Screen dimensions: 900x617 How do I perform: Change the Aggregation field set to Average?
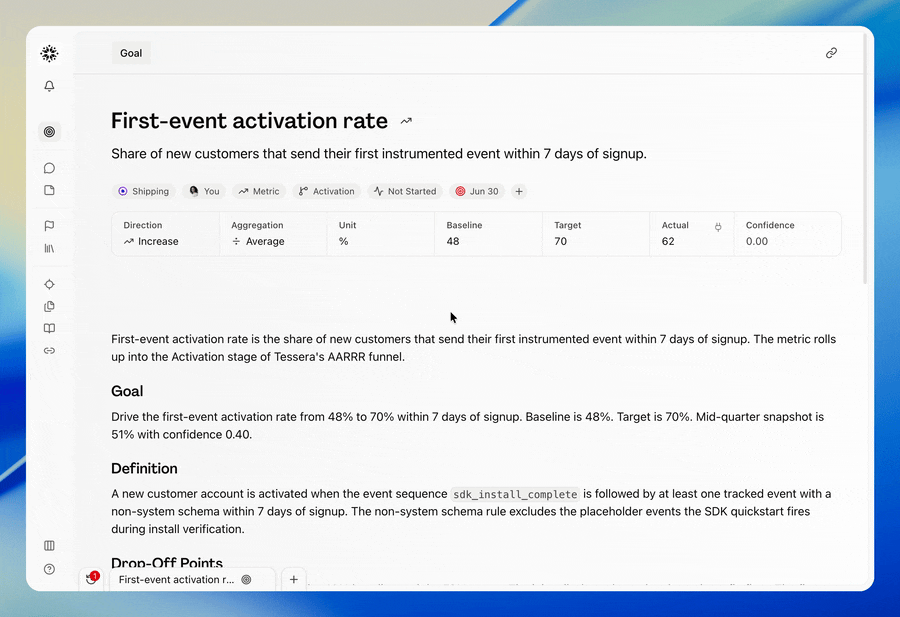tap(273, 234)
